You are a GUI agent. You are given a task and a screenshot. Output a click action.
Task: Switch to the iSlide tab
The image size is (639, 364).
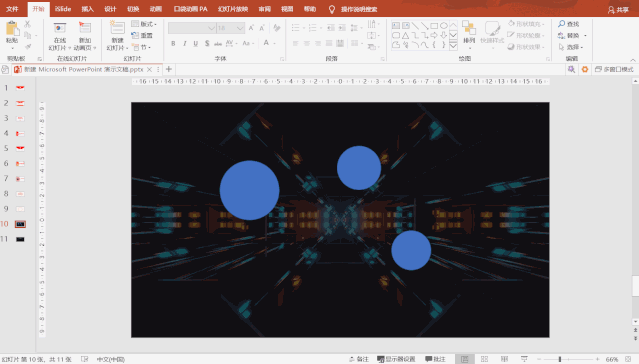(x=63, y=9)
